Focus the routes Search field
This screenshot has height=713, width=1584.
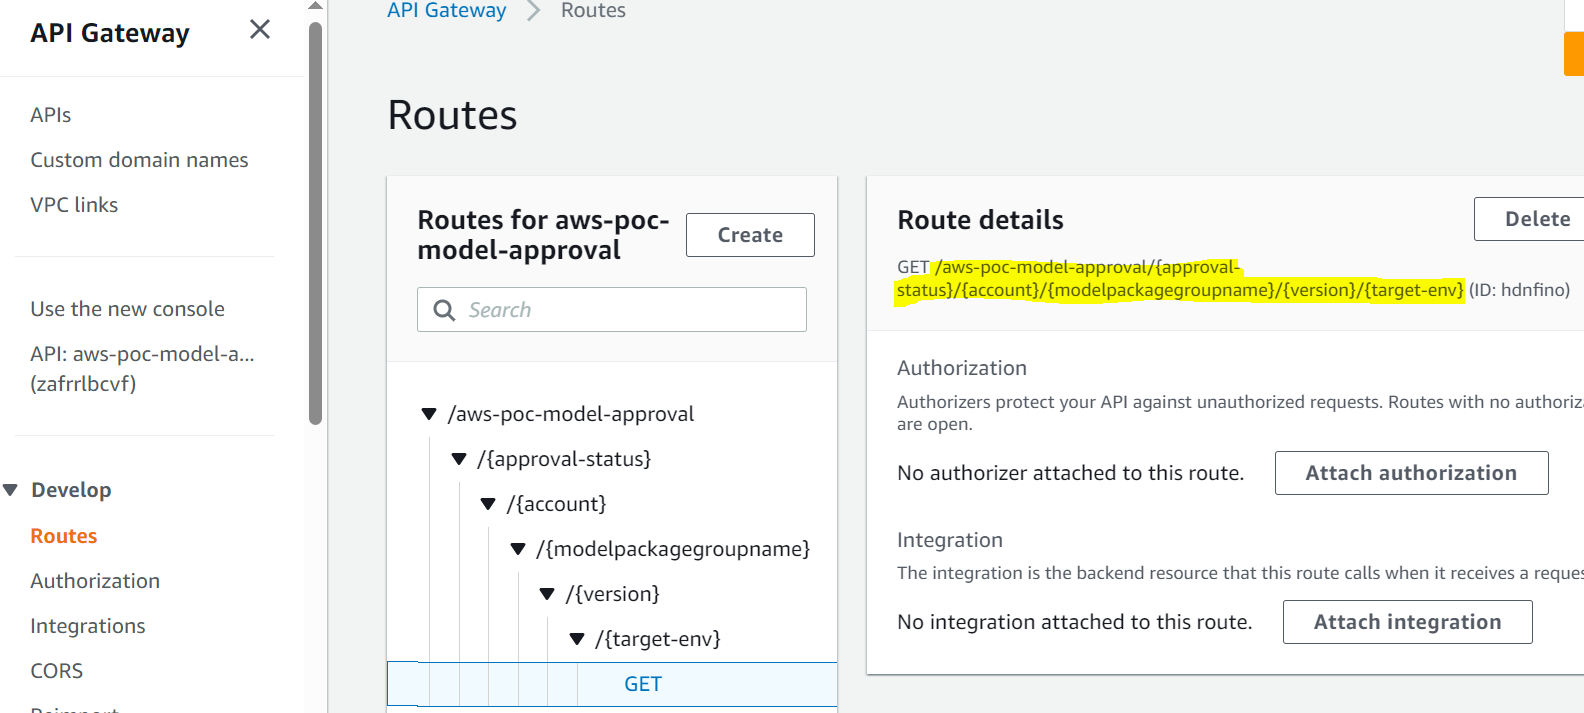pos(612,310)
